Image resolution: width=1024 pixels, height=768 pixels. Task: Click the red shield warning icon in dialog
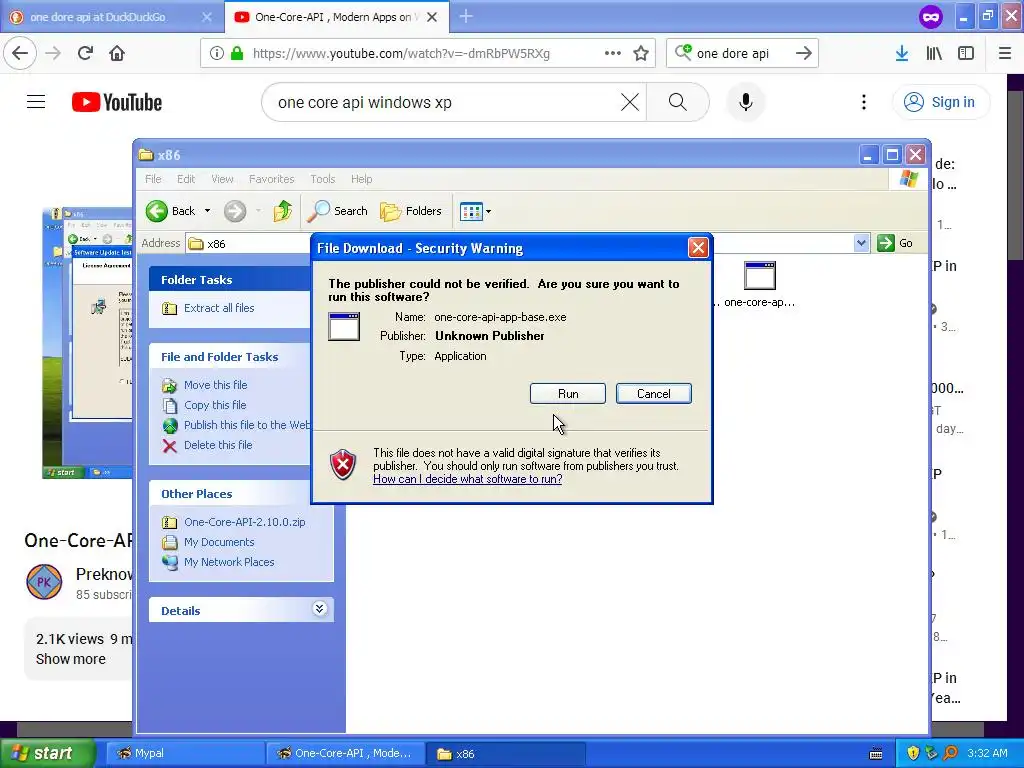[x=343, y=464]
